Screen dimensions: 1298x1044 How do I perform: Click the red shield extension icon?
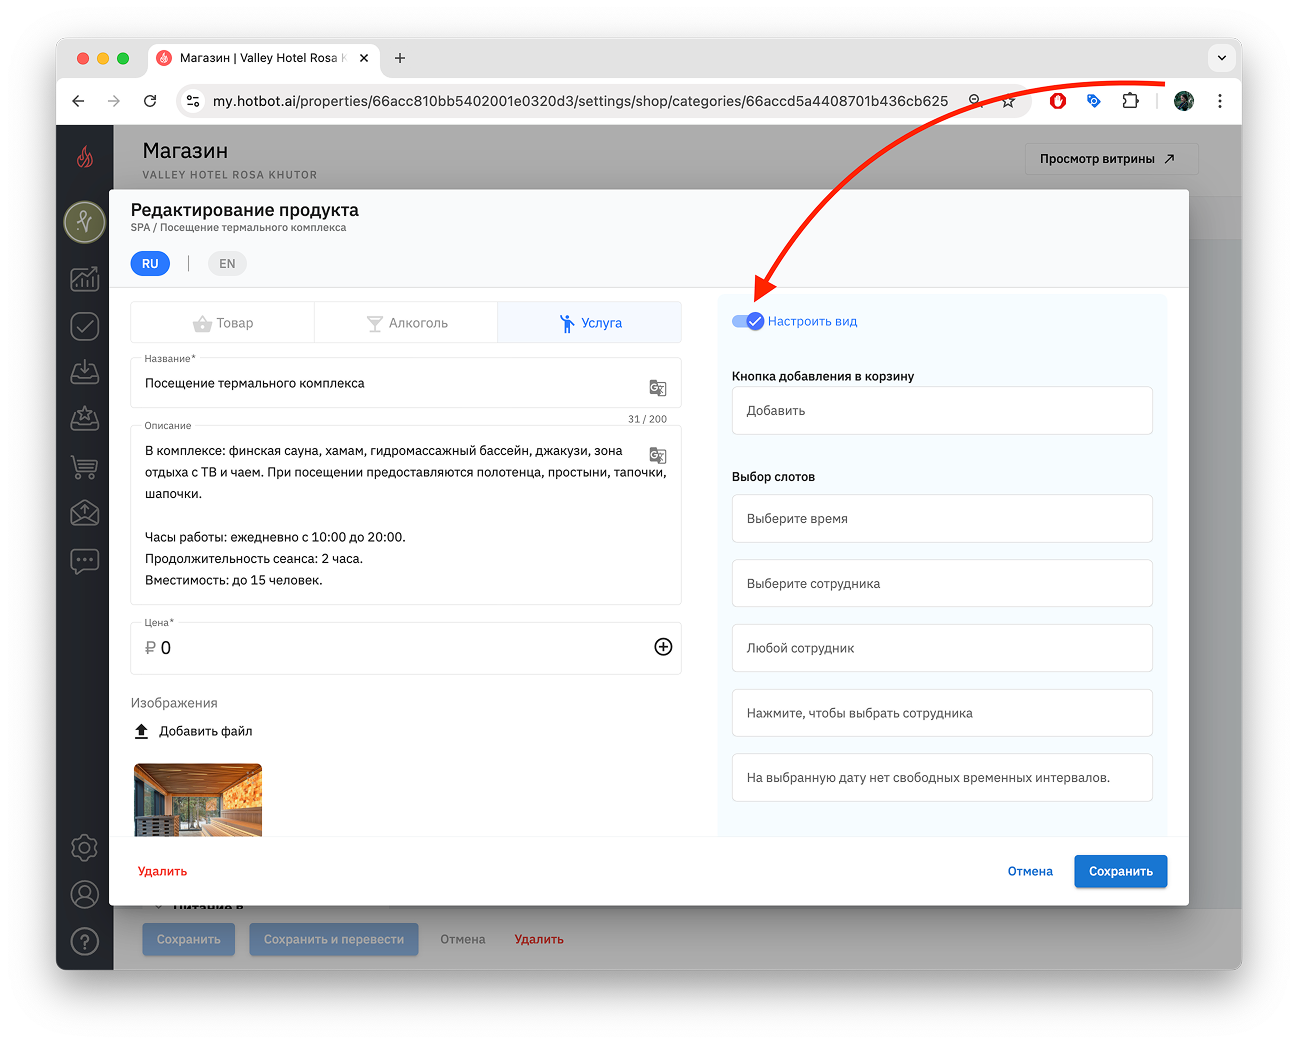tap(1058, 101)
